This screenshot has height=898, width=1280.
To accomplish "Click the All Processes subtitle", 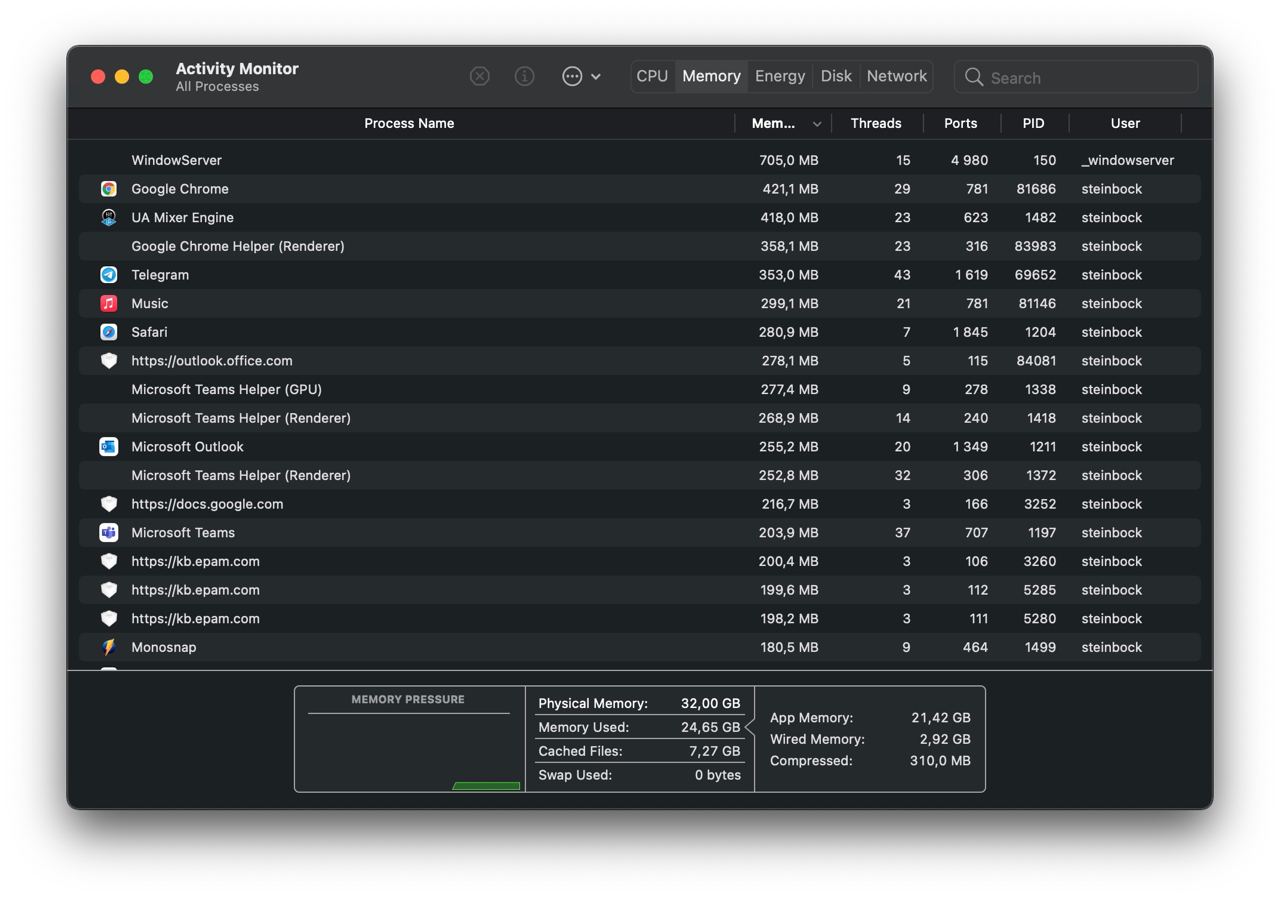I will 217,87.
